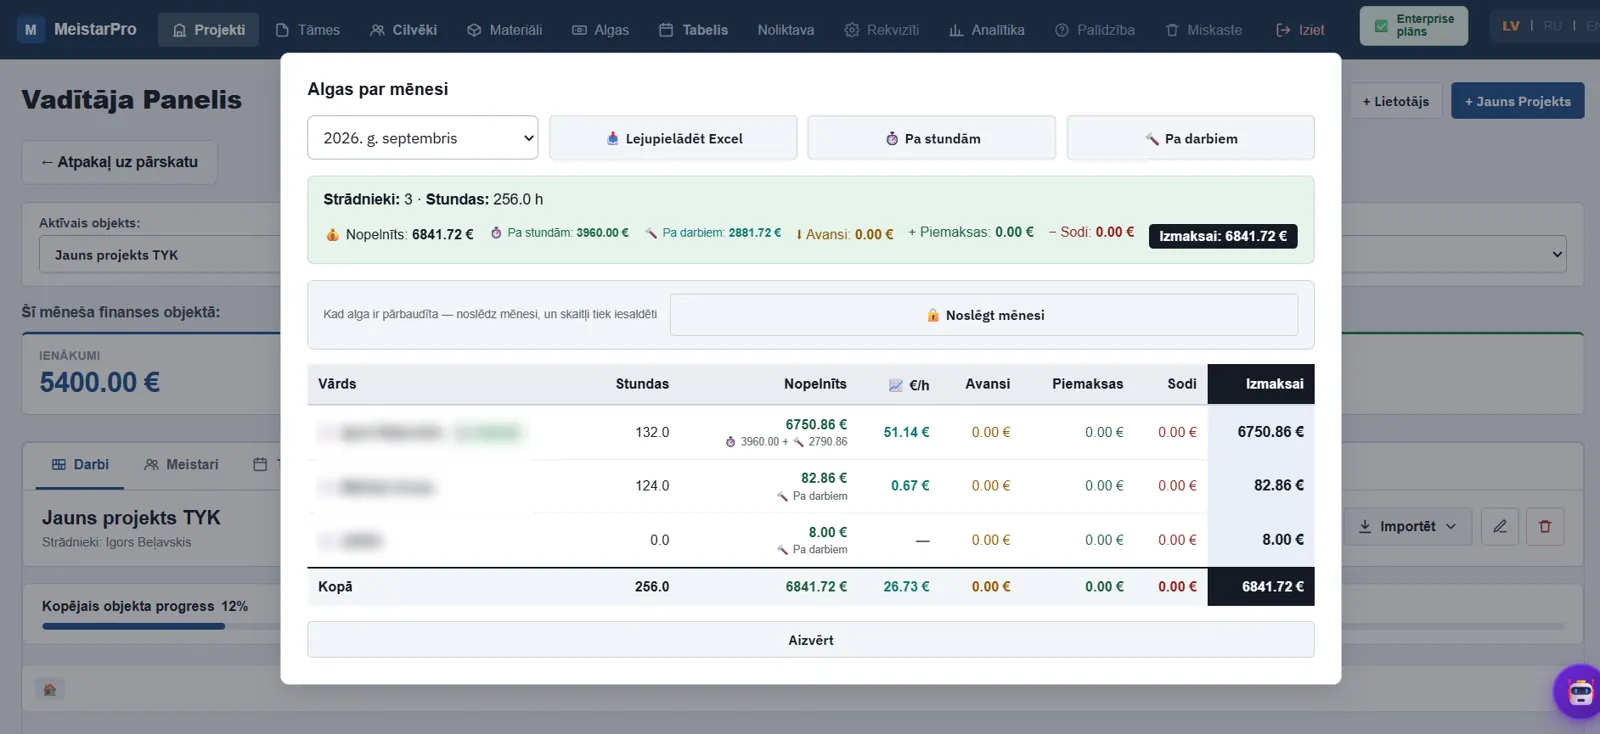Click the €/h column header
Image resolution: width=1600 pixels, height=734 pixels.
[909, 385]
